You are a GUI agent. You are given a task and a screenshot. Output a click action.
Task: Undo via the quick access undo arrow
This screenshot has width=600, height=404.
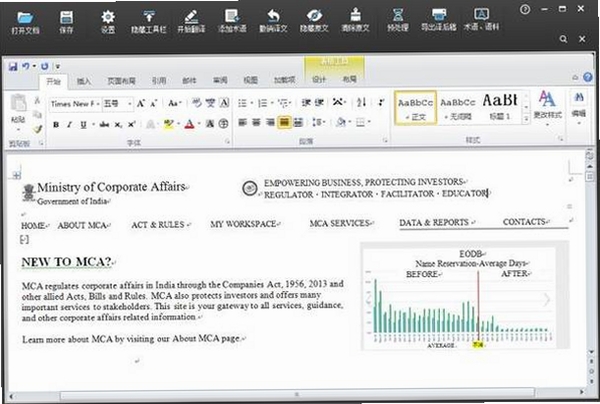click(26, 66)
